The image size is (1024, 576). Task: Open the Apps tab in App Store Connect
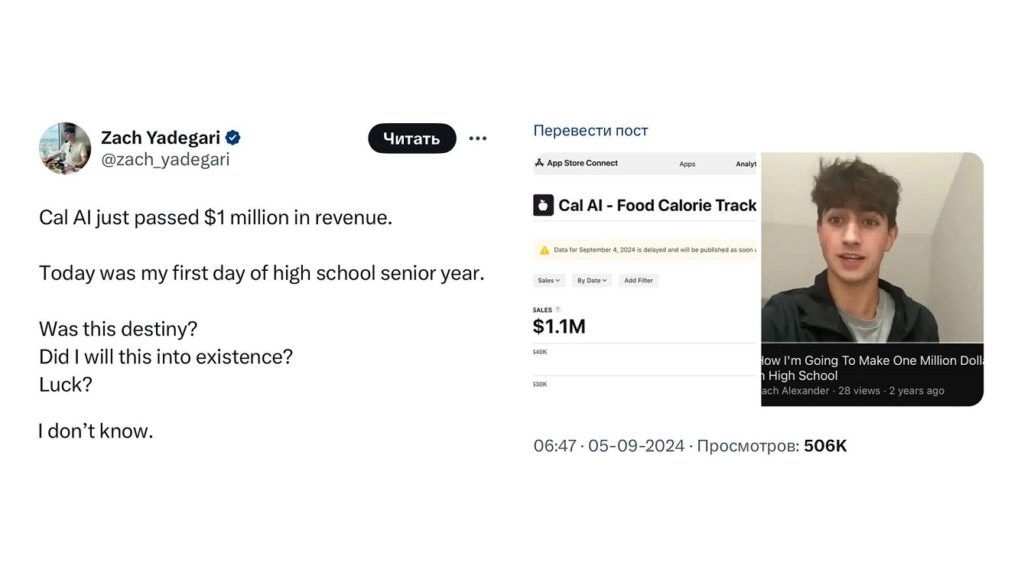[x=687, y=164]
